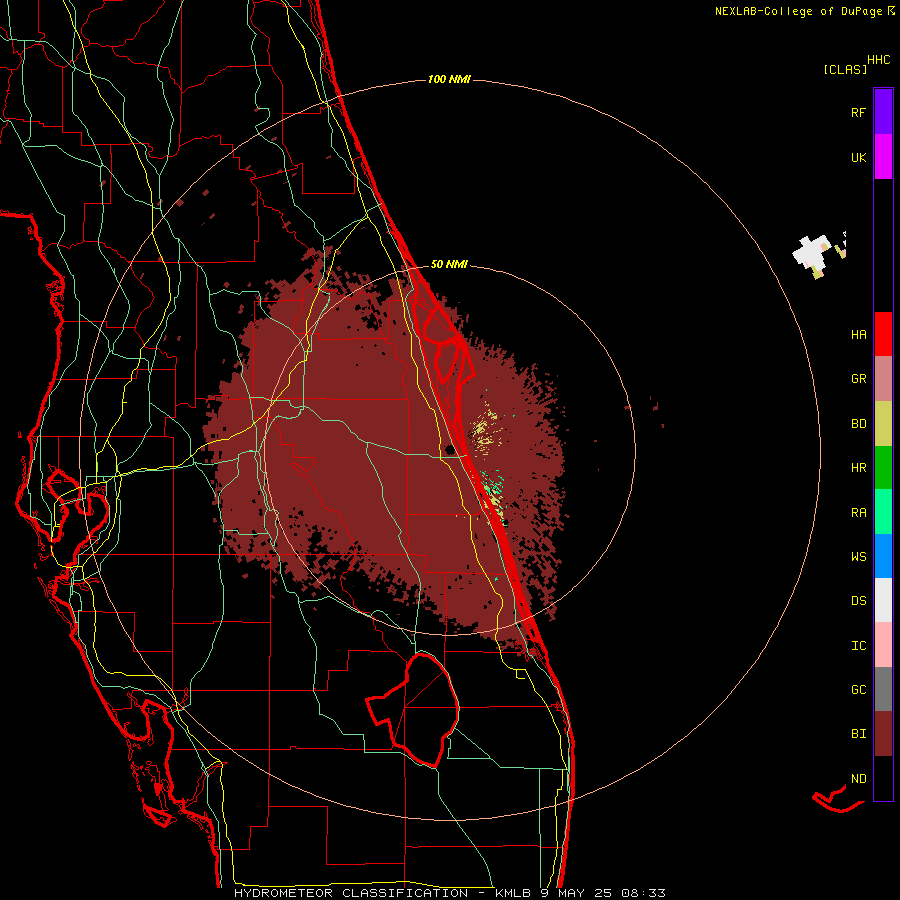Click the IC legend label
The image size is (900, 900).
[x=858, y=646]
